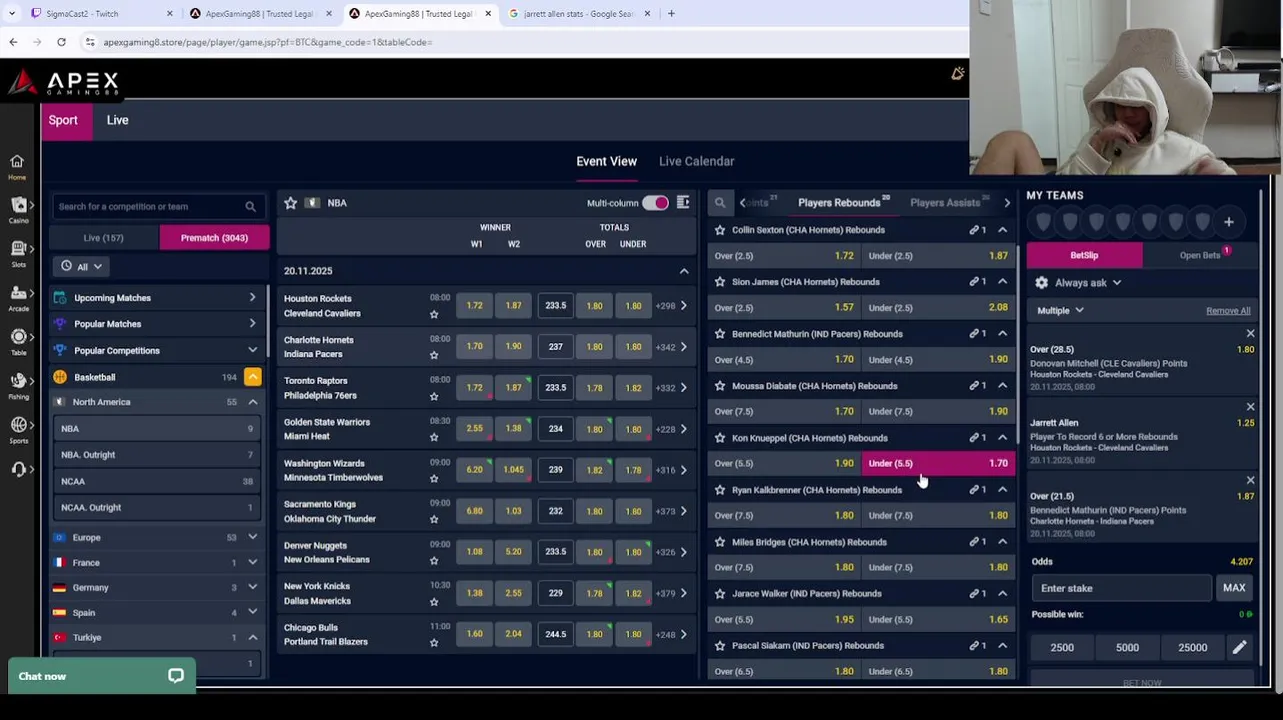Select Rockets W1 odds 1.72
This screenshot has width=1283, height=720.
coord(475,306)
